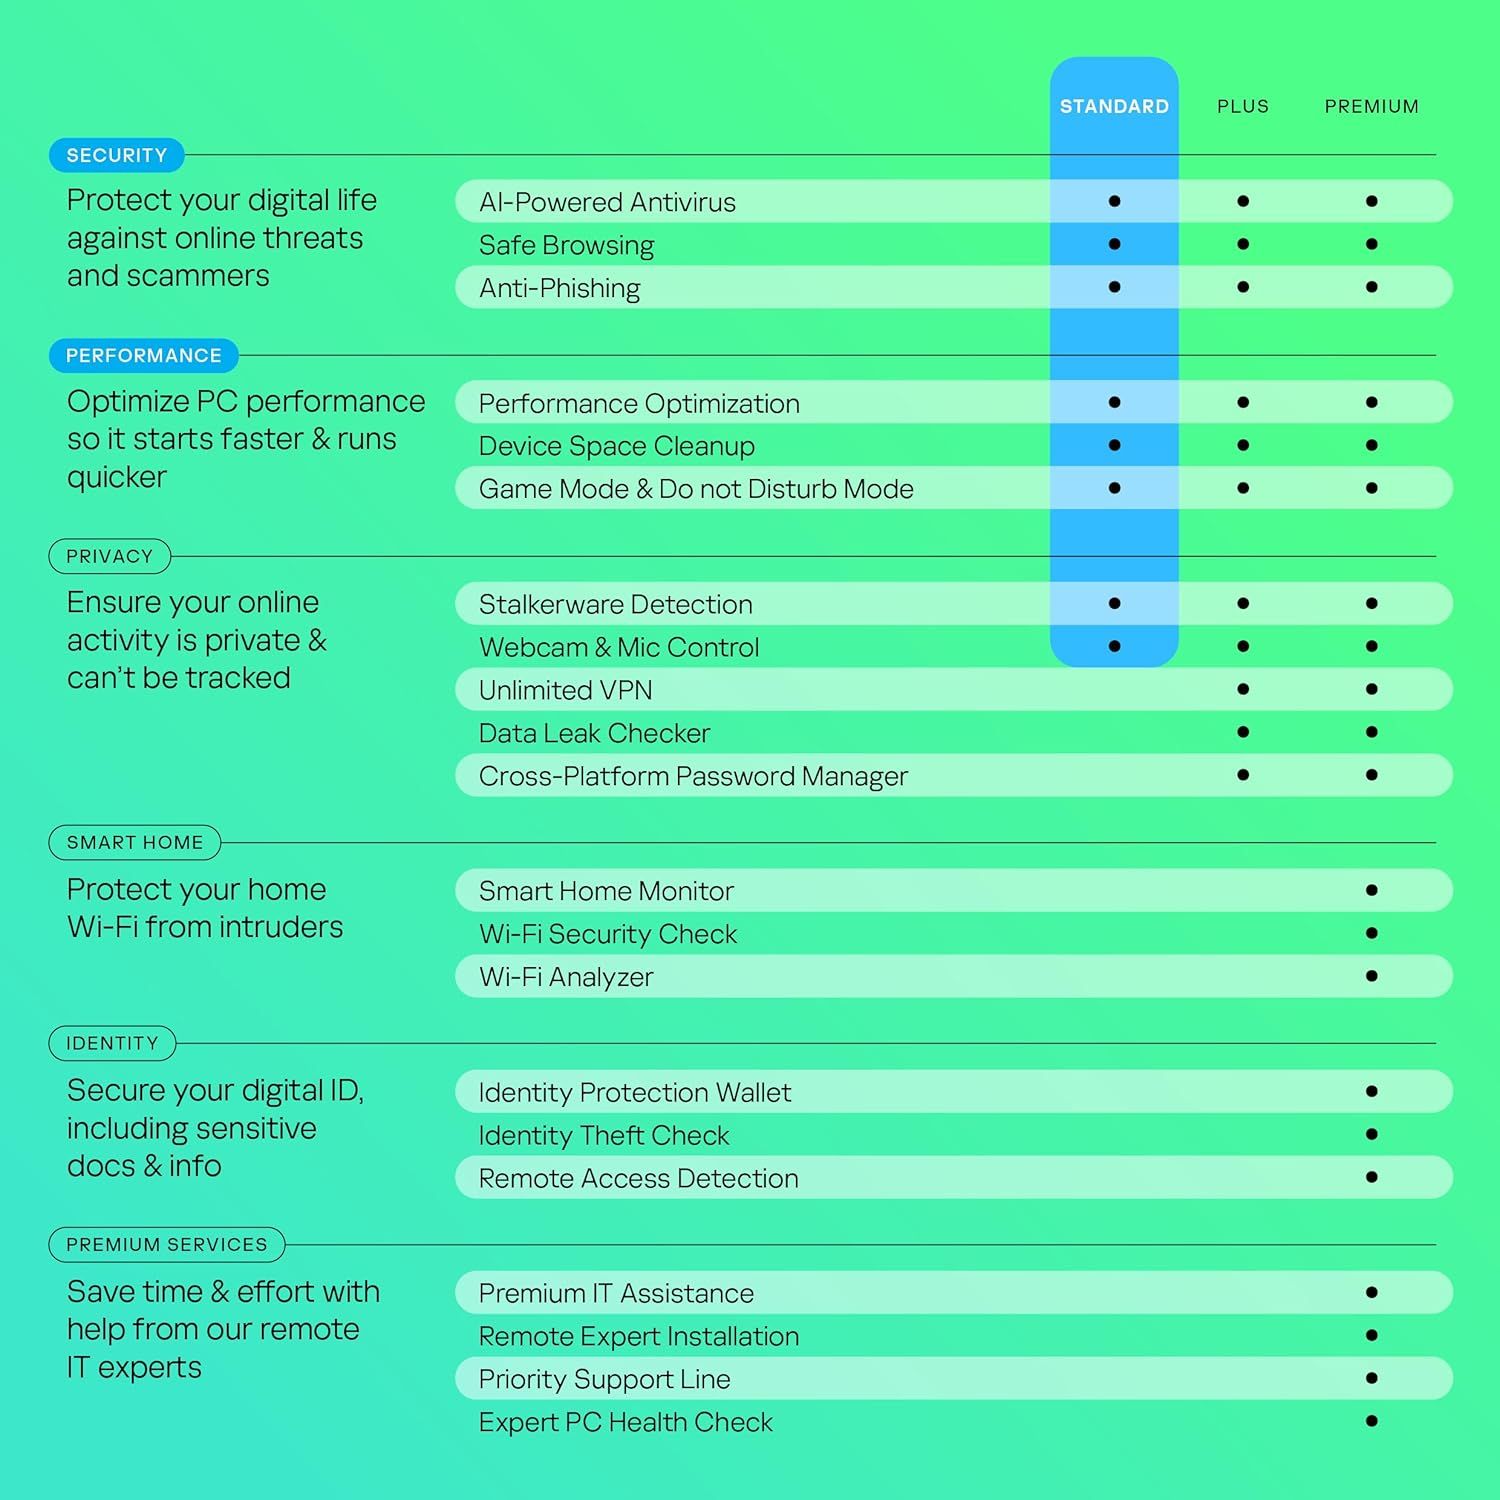
Task: Click Cross-Platform Password Manager row
Action: 954,775
